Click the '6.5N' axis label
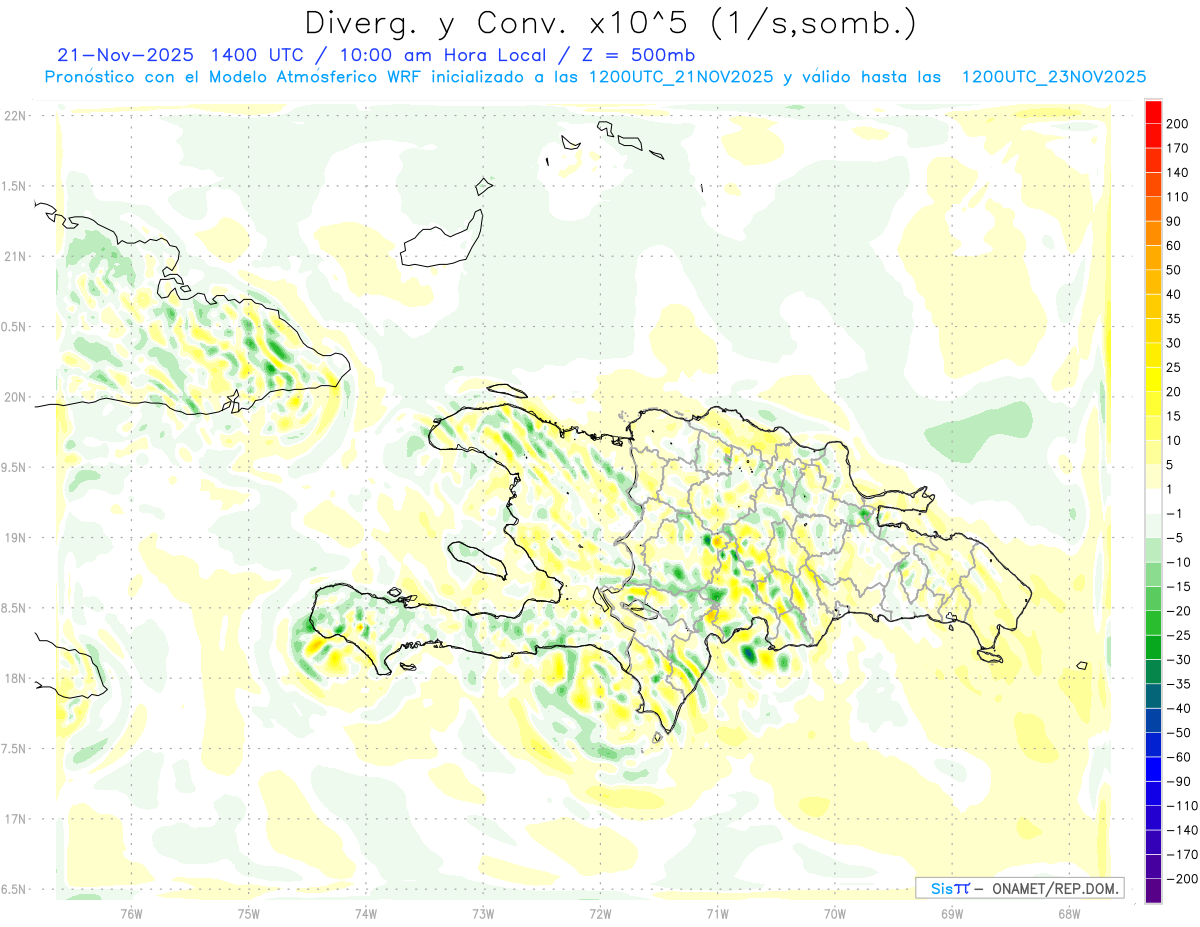Image resolution: width=1200 pixels, height=927 pixels. pos(15,889)
